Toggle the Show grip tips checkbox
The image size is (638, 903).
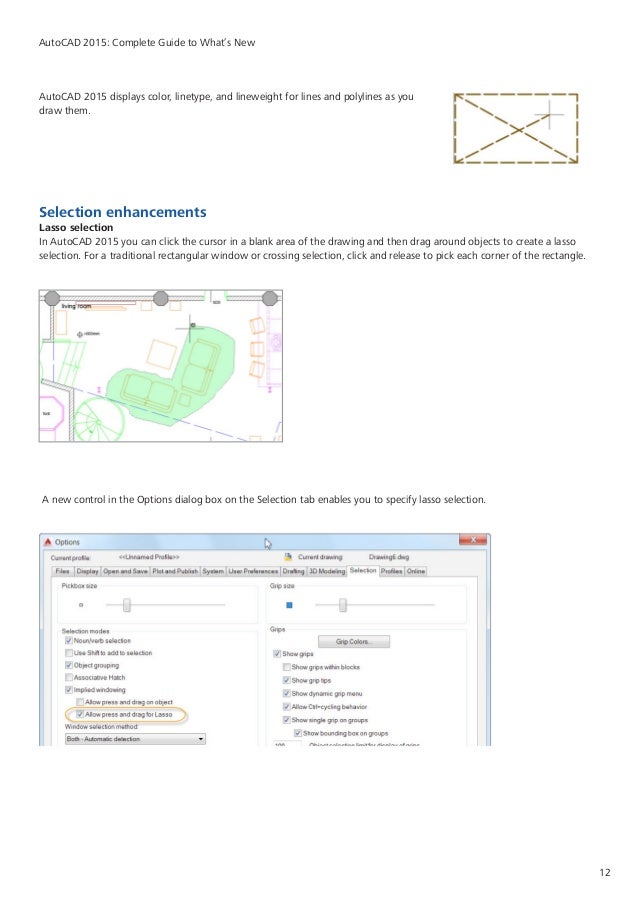pos(286,680)
